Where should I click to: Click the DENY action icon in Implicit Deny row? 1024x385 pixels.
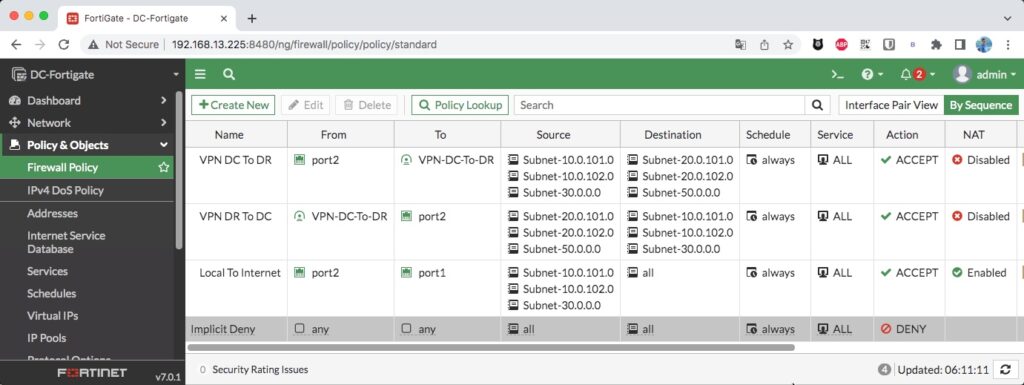tap(886, 329)
